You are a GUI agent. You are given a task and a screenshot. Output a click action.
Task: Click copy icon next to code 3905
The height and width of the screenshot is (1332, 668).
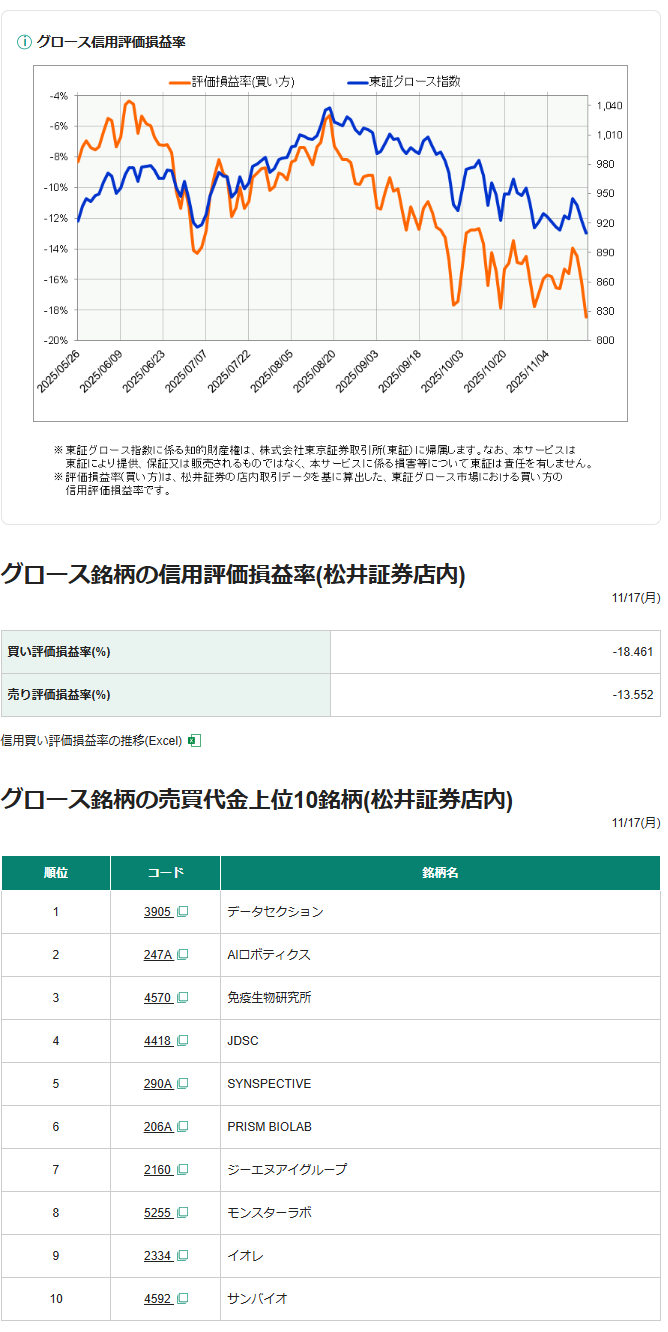pyautogui.click(x=183, y=912)
